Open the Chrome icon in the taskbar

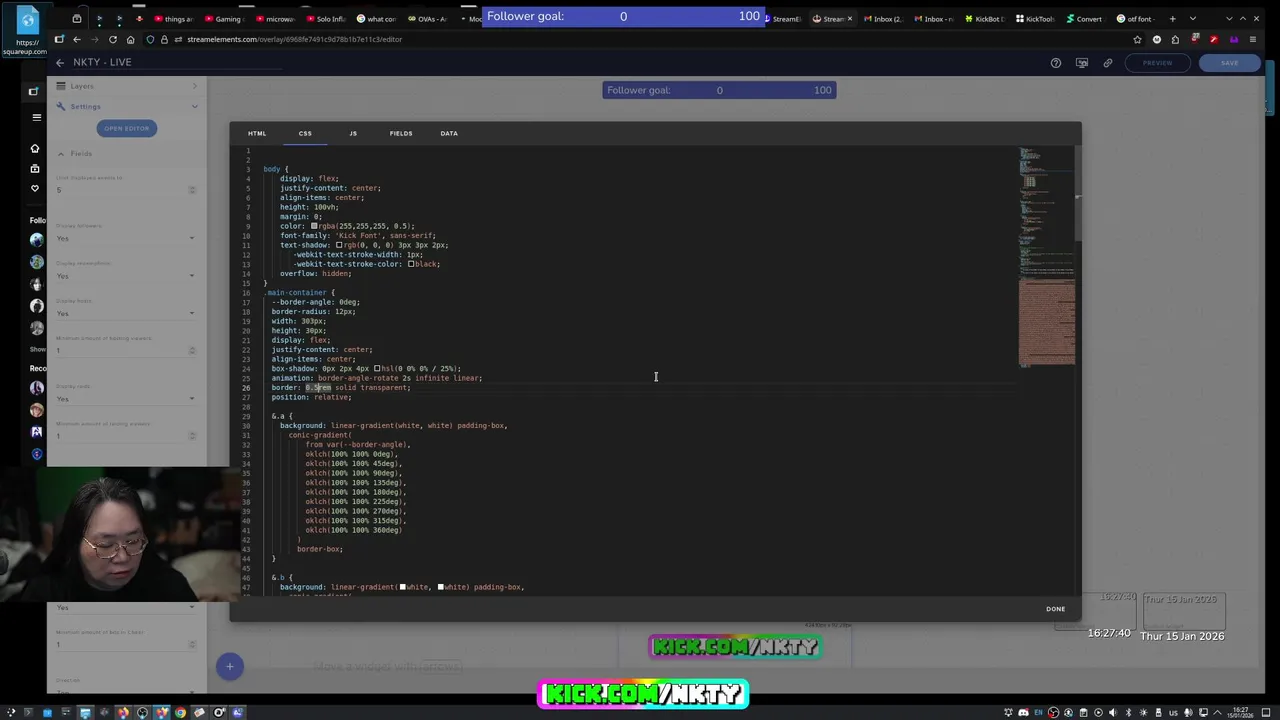point(180,713)
